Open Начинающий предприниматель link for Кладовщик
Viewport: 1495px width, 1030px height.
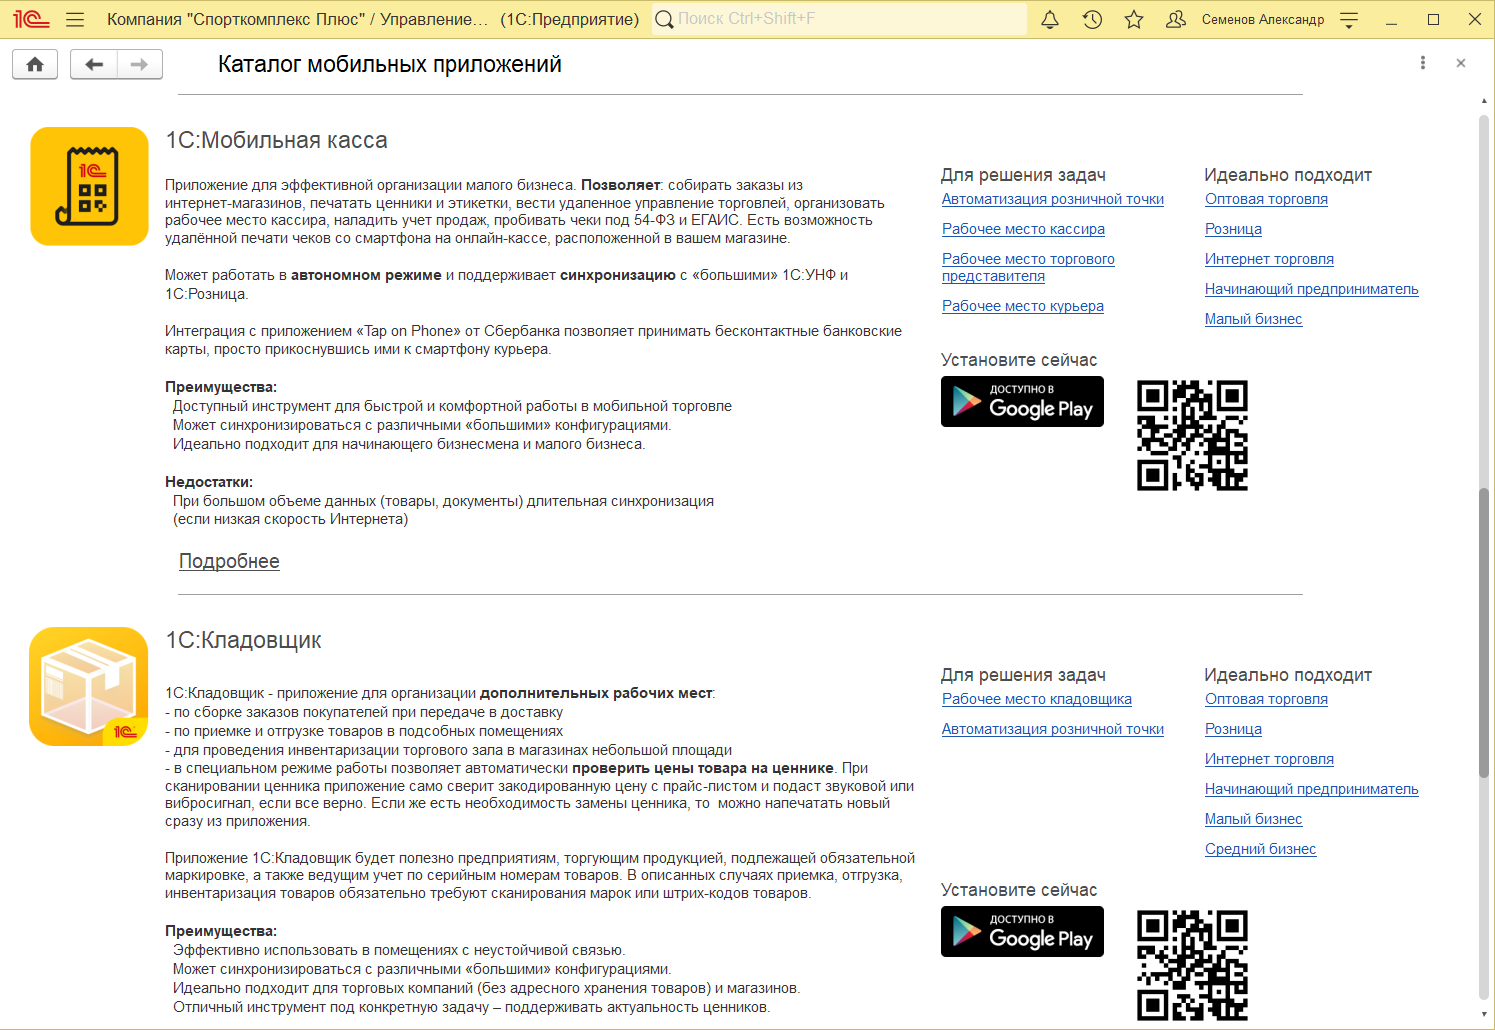pyautogui.click(x=1312, y=789)
